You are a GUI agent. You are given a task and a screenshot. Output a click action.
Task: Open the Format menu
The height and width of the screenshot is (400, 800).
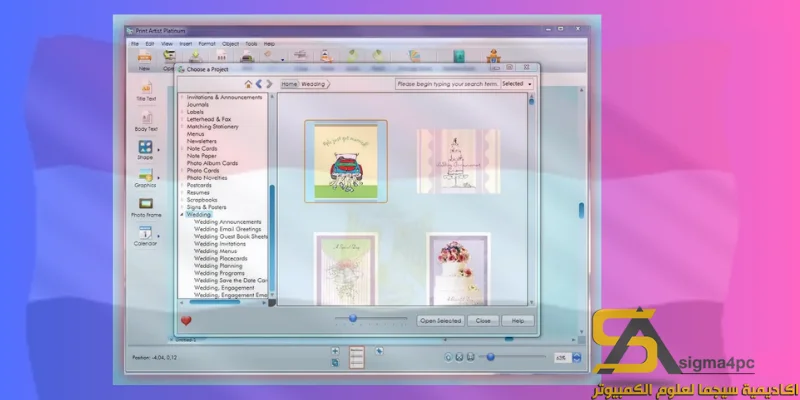[x=207, y=44]
